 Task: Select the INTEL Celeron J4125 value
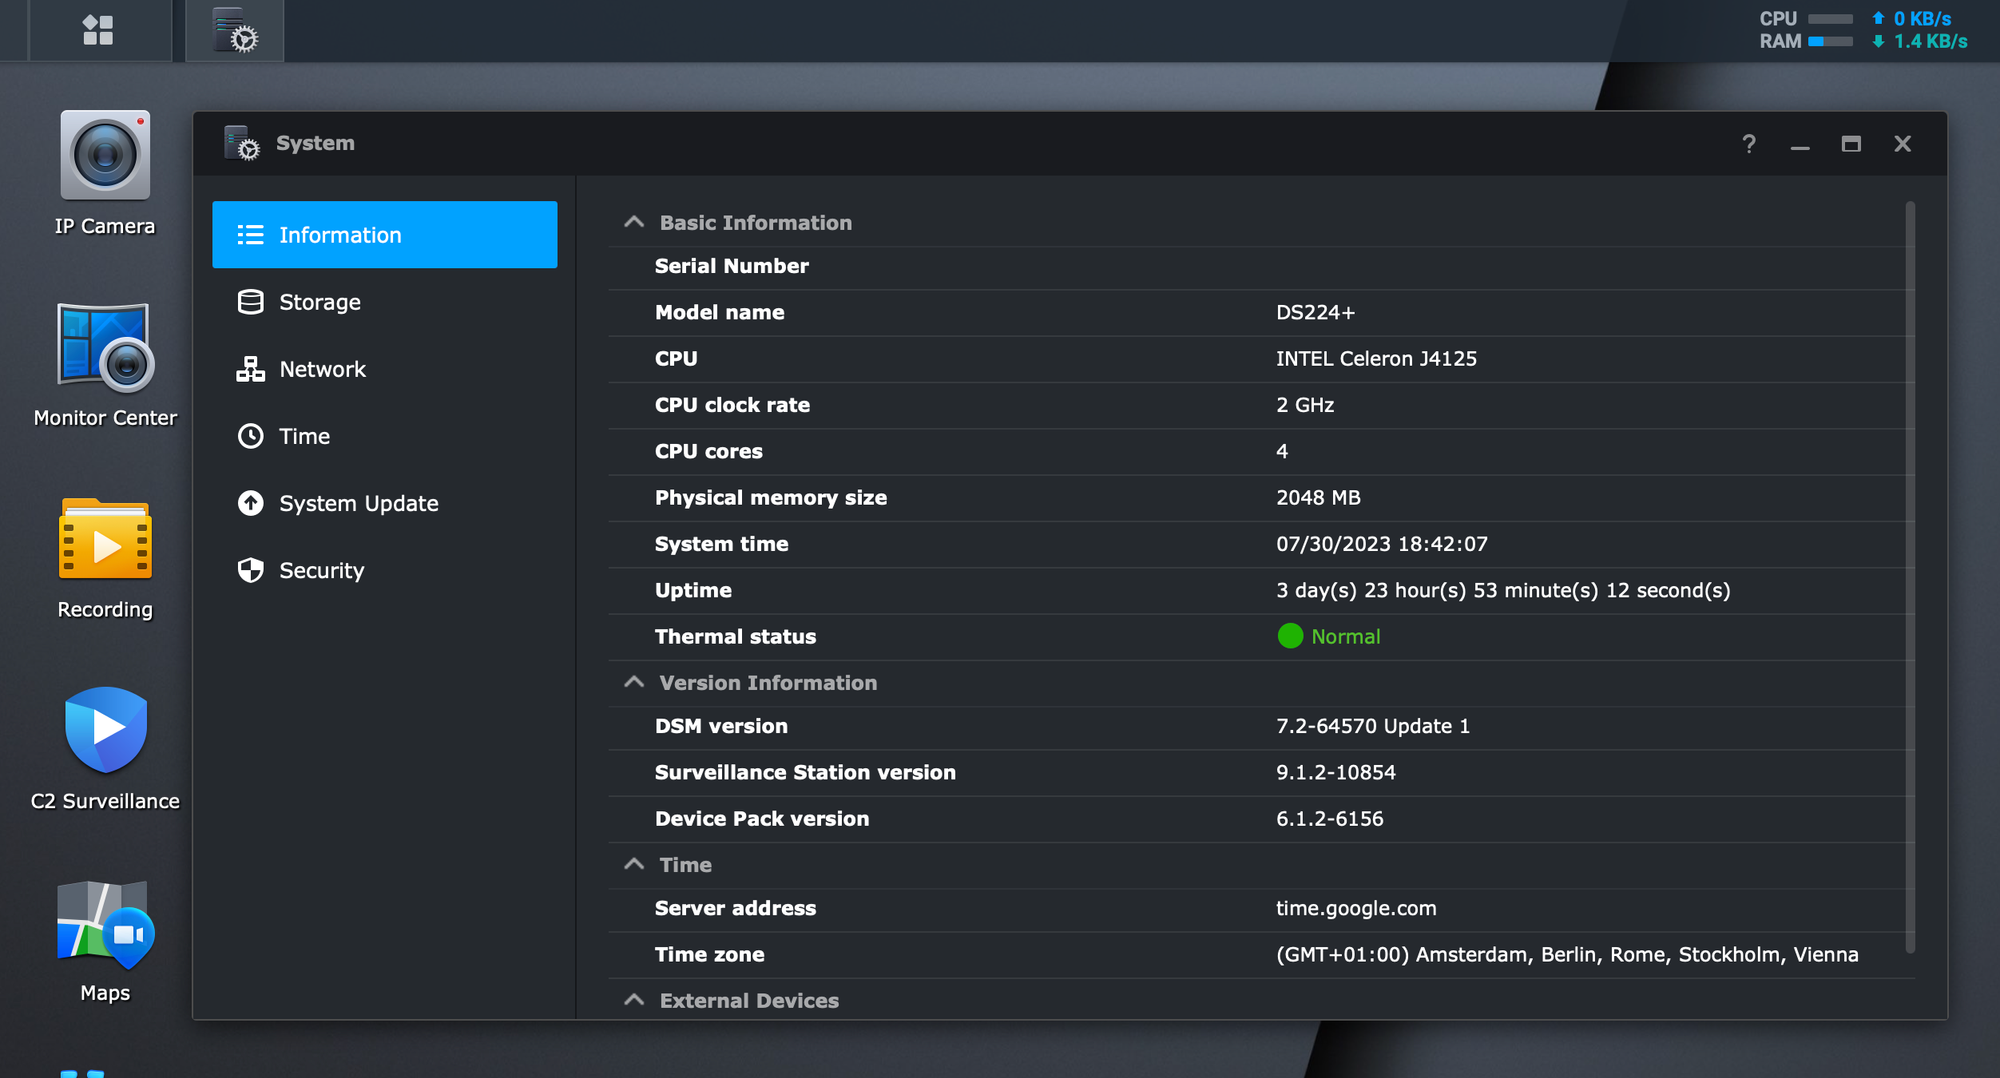[x=1376, y=358]
